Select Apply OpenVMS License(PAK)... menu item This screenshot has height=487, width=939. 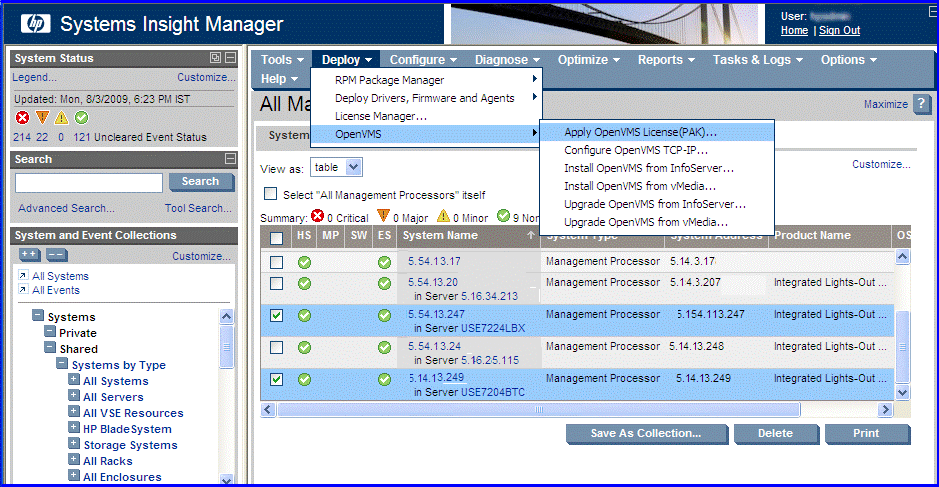pyautogui.click(x=657, y=132)
